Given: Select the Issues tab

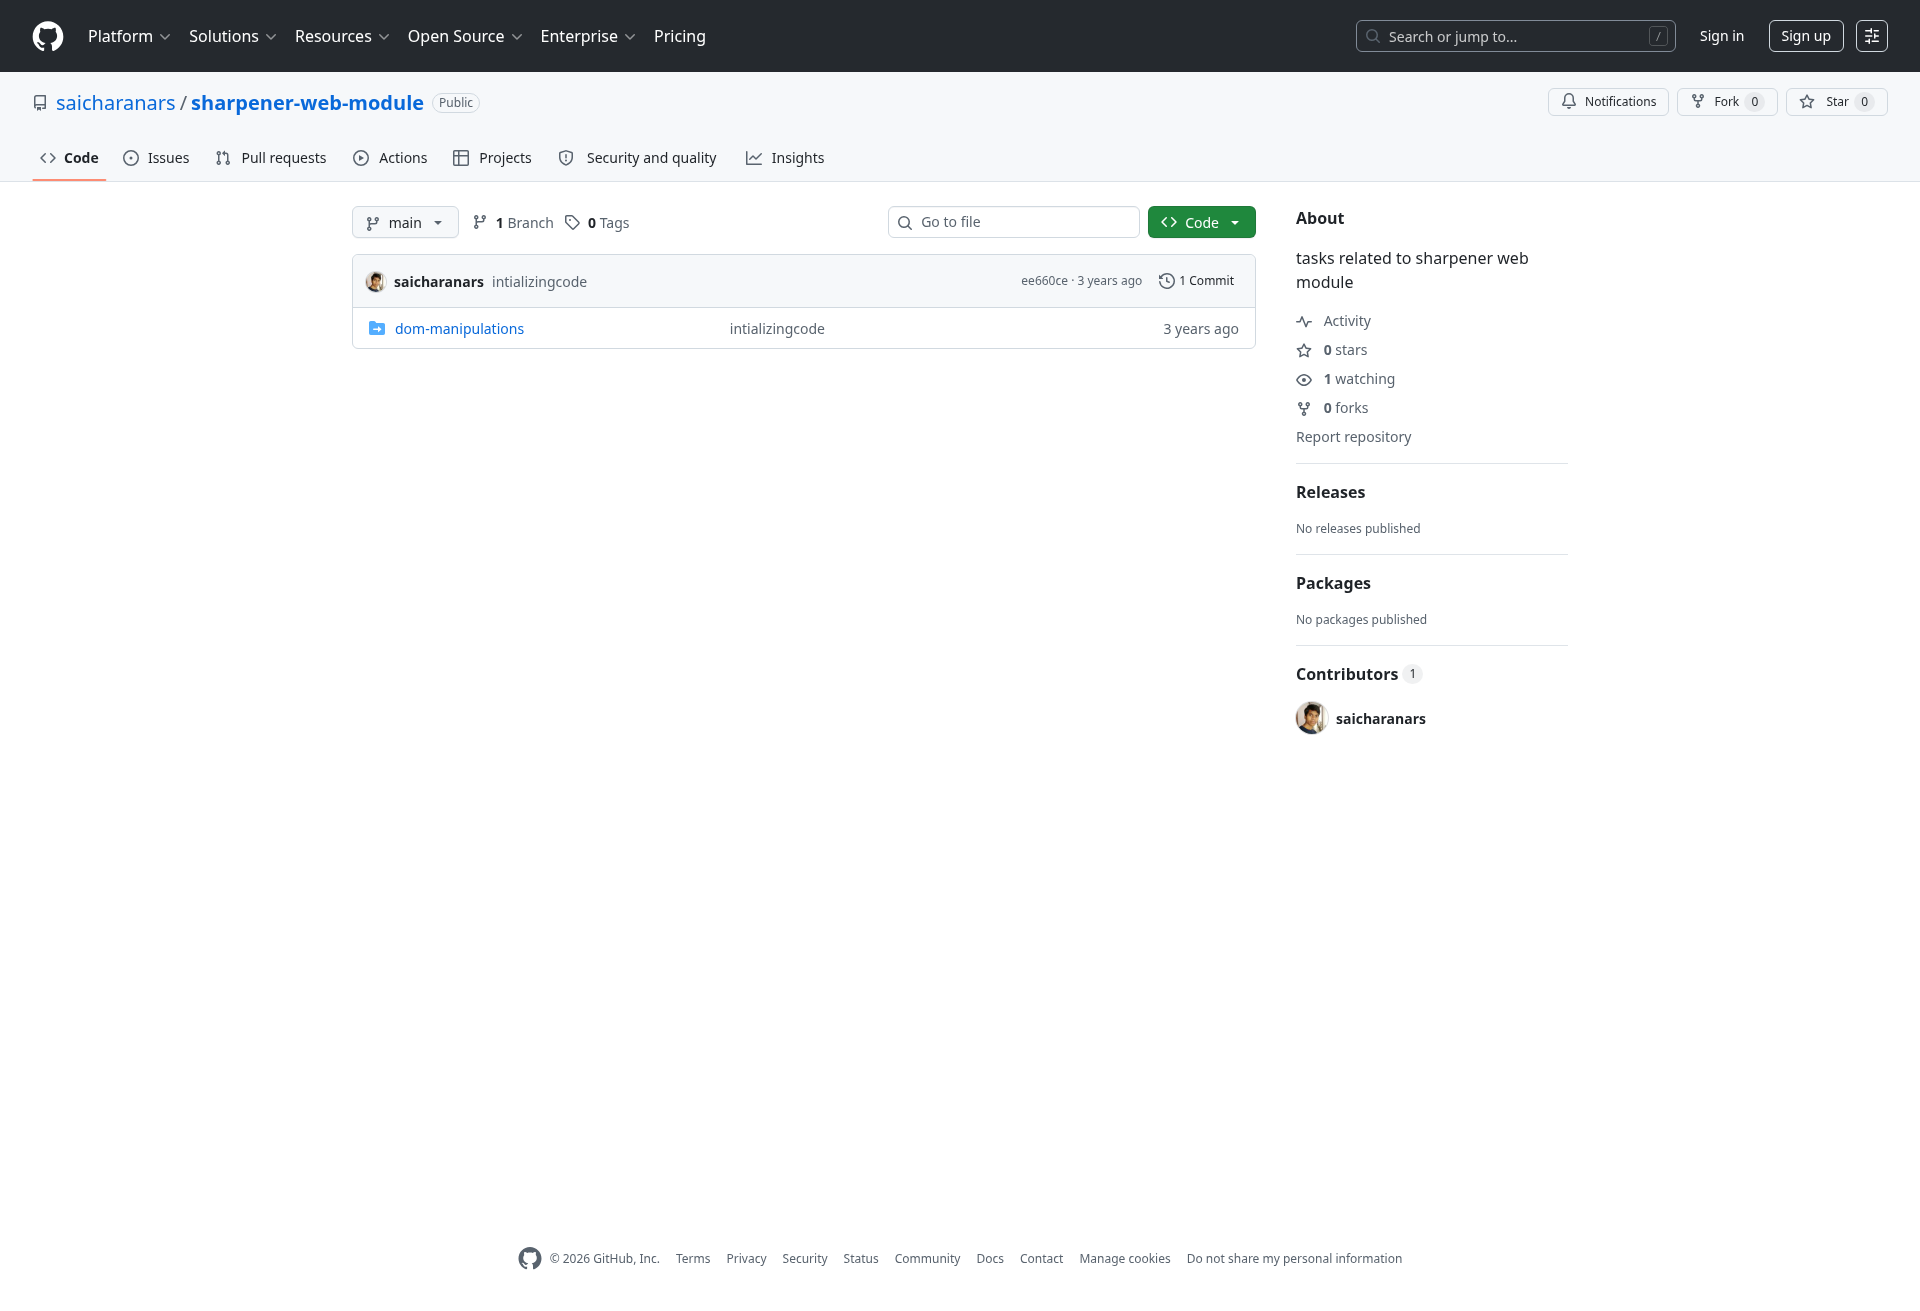Looking at the screenshot, I should (x=156, y=158).
